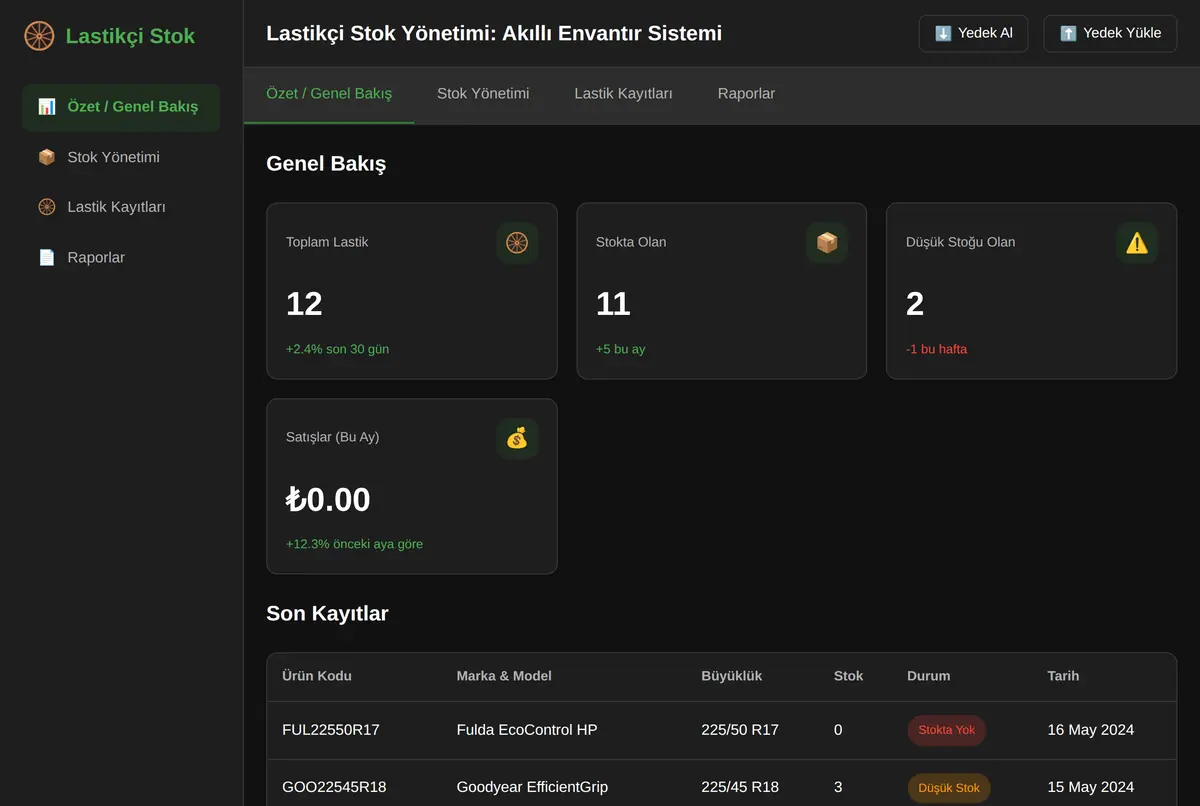Click the Düşük Stok status badge
The height and width of the screenshot is (806, 1200).
click(949, 788)
